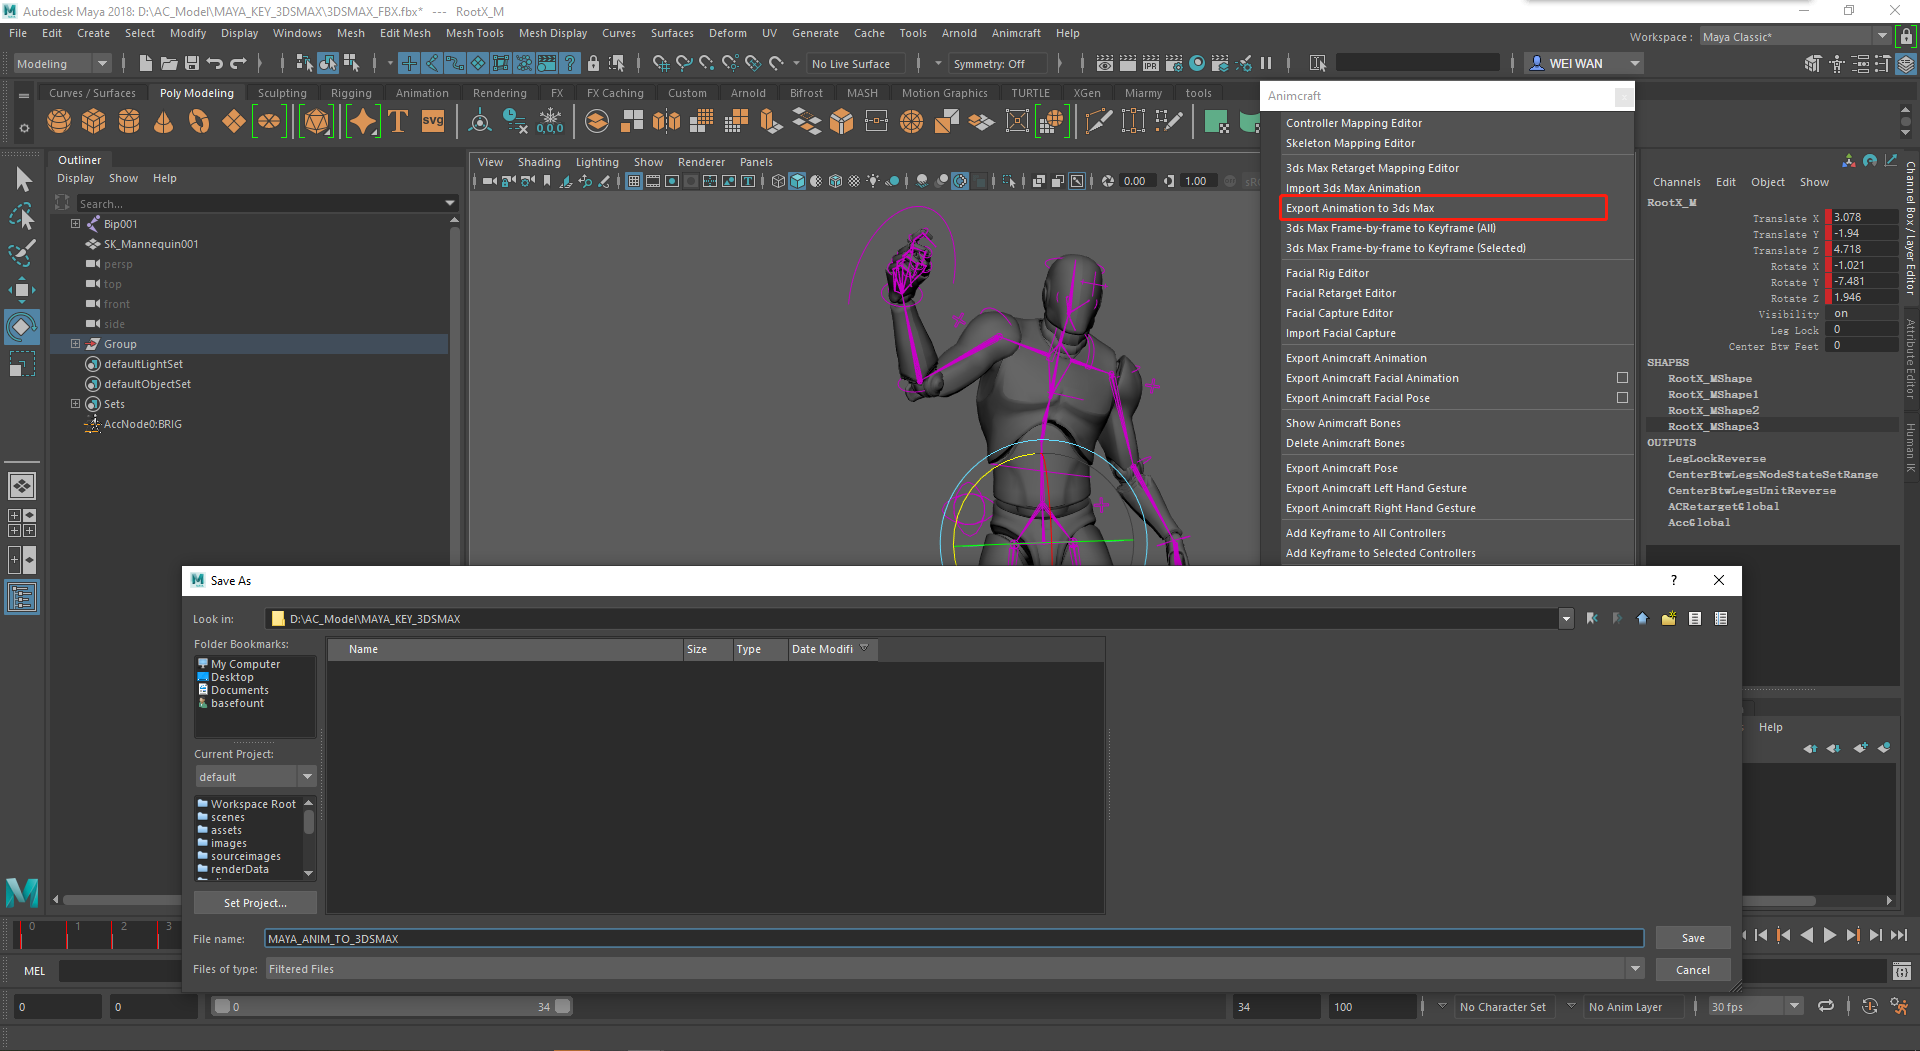The width and height of the screenshot is (1920, 1051).
Task: Click the polygon cube shelf icon
Action: 94,122
